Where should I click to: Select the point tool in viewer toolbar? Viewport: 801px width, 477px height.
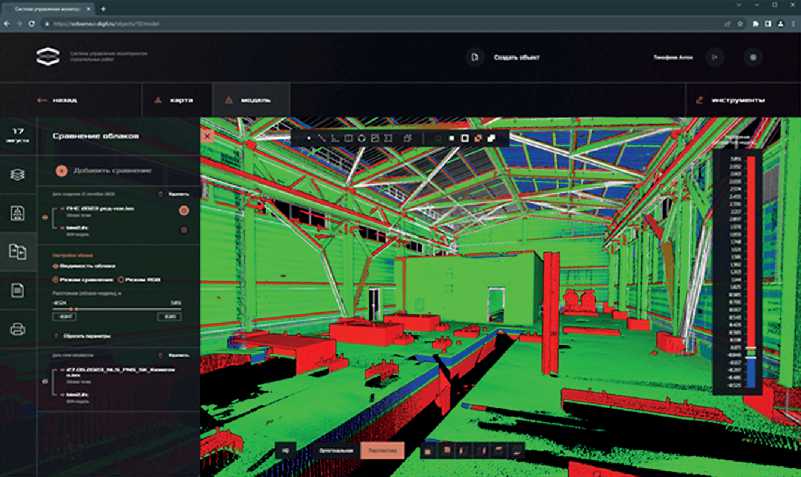[309, 138]
